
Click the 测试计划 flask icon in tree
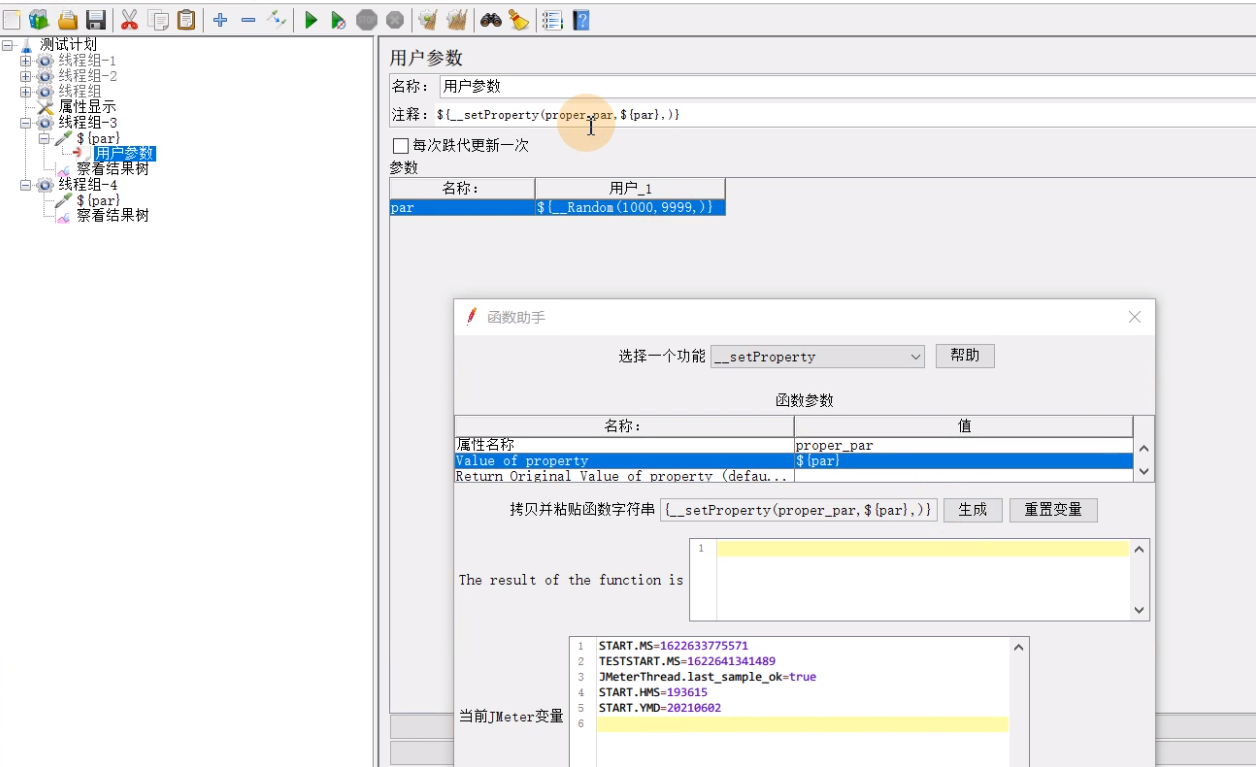(x=27, y=45)
